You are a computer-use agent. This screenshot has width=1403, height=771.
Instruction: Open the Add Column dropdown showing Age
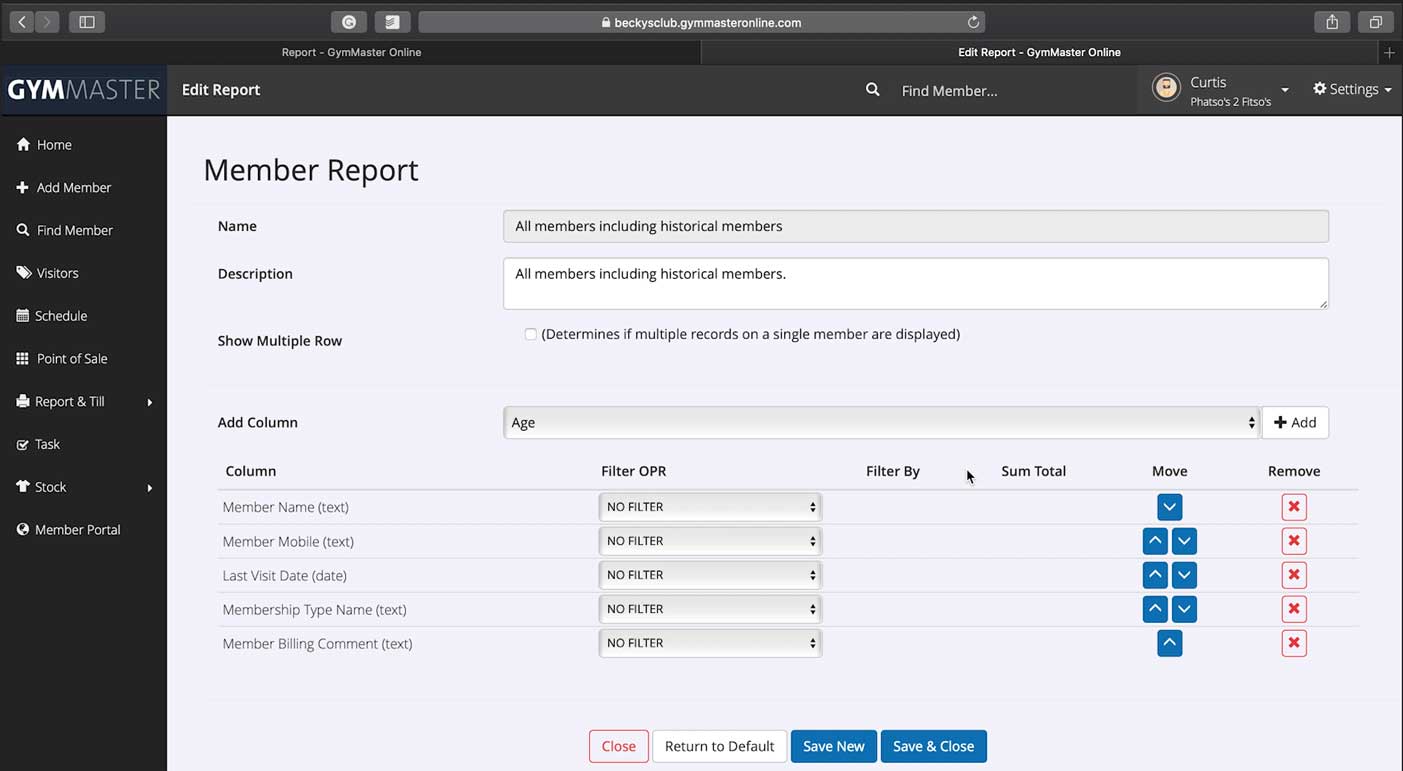(x=880, y=423)
